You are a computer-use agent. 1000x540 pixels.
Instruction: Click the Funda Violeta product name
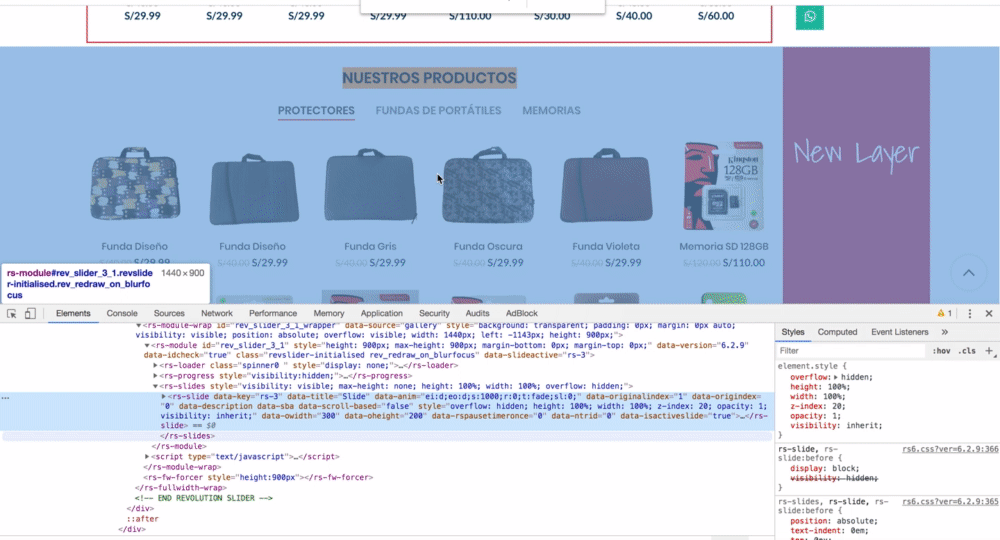pos(606,247)
